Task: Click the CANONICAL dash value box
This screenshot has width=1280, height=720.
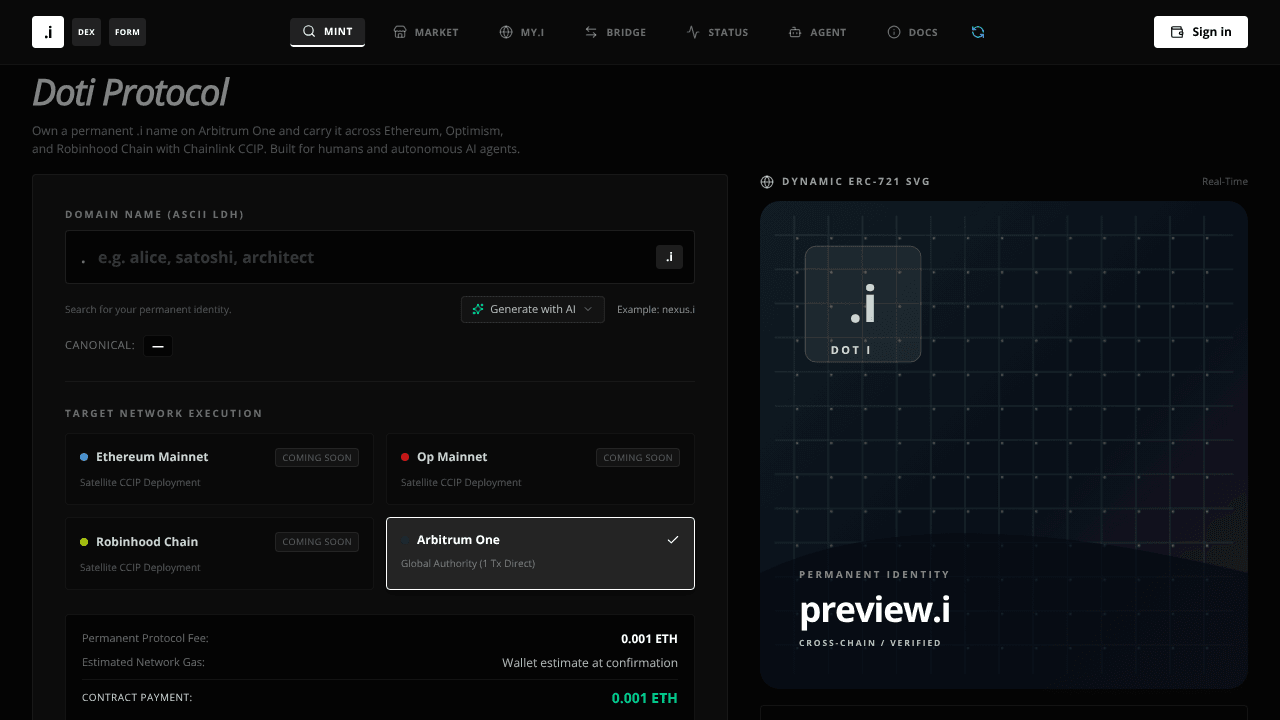Action: (x=158, y=346)
